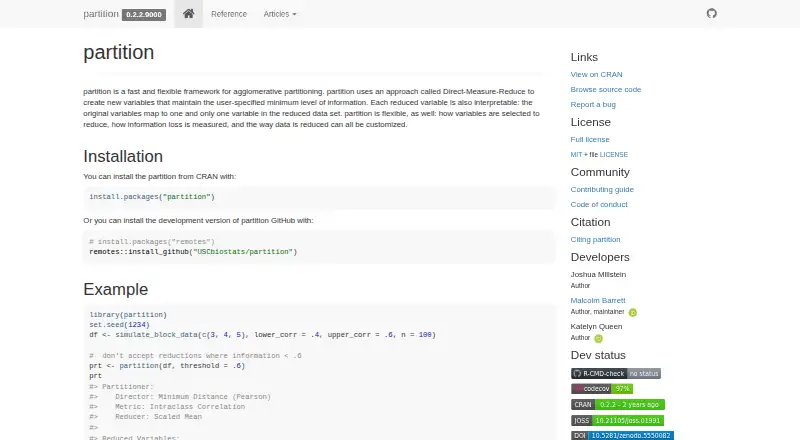800x440 pixels.
Task: Click the Reducer: Scaled Mean output line
Action: point(145,417)
